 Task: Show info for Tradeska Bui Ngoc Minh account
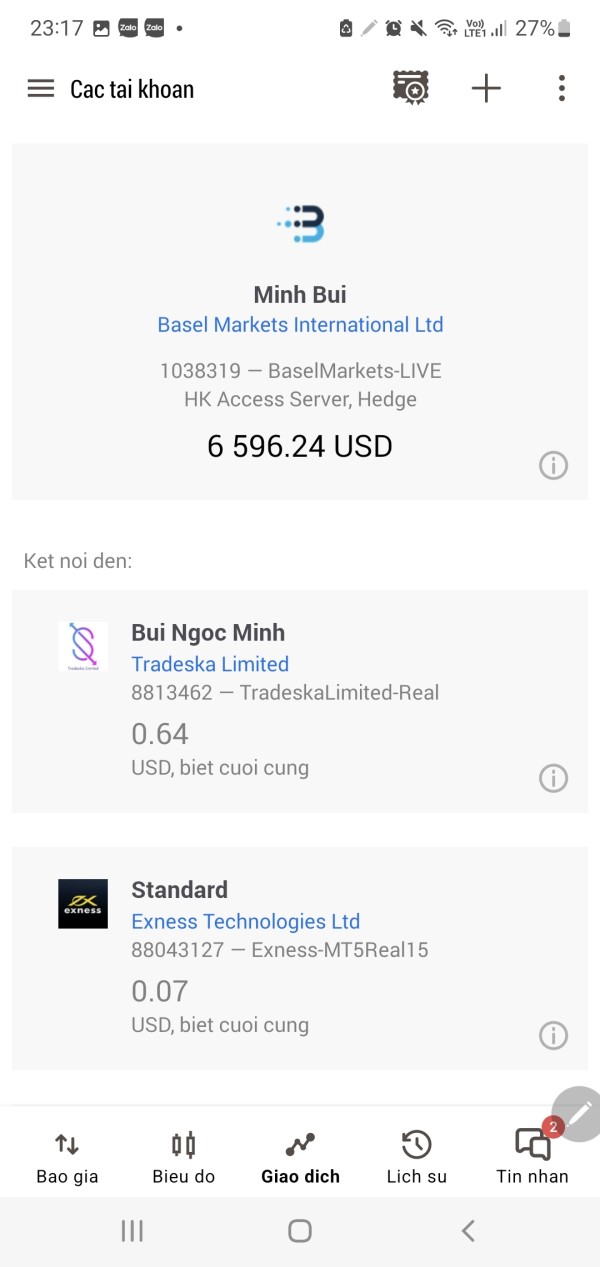pyautogui.click(x=553, y=778)
